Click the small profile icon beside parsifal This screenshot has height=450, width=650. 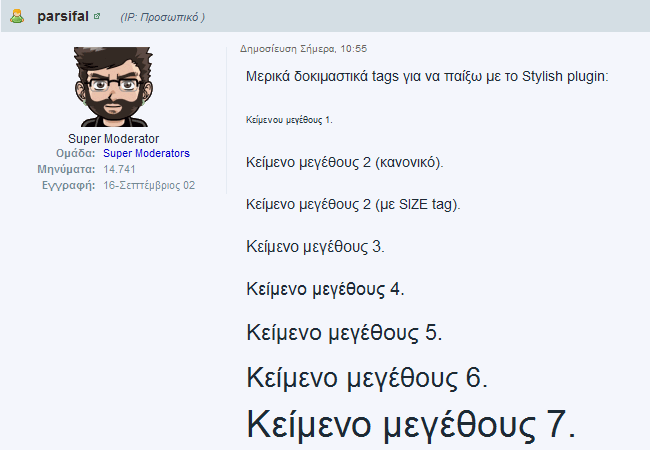(97, 16)
